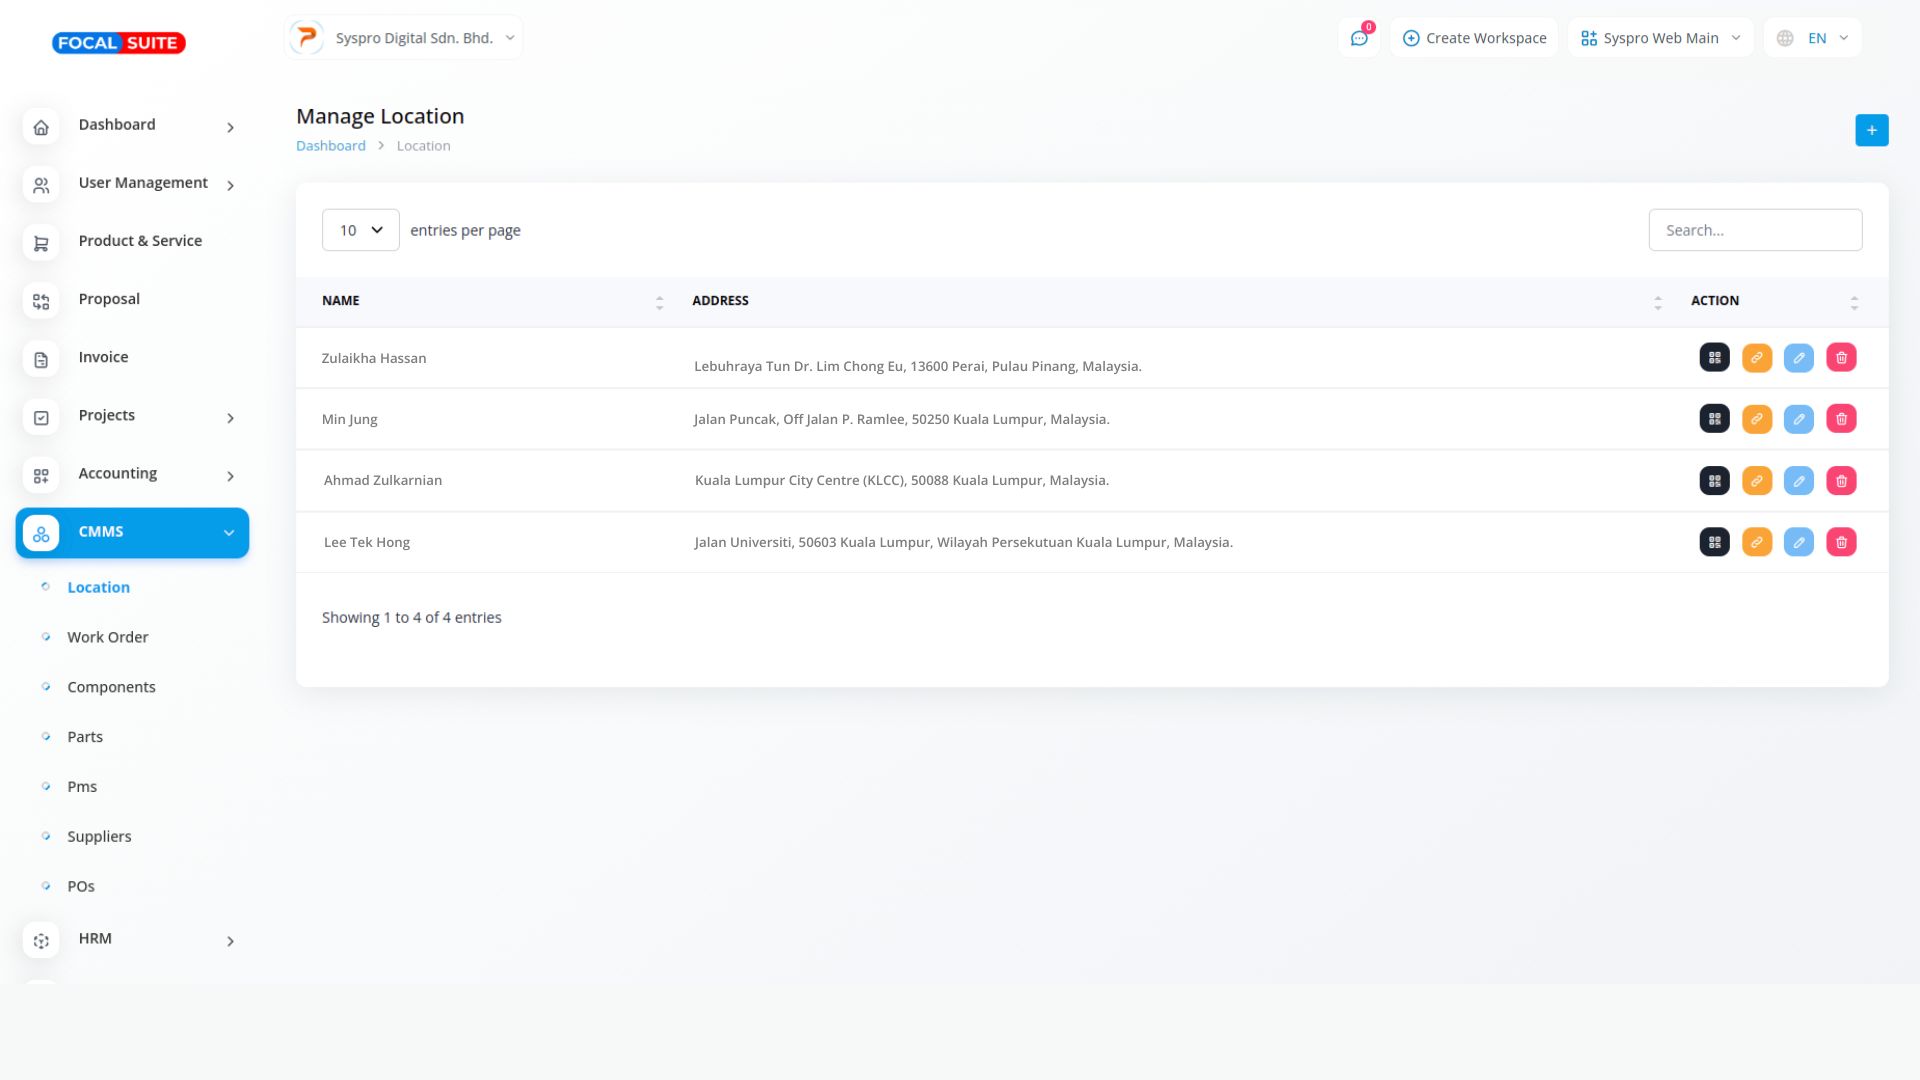Open Work Order under CMMS
The width and height of the screenshot is (1920, 1080).
[107, 637]
